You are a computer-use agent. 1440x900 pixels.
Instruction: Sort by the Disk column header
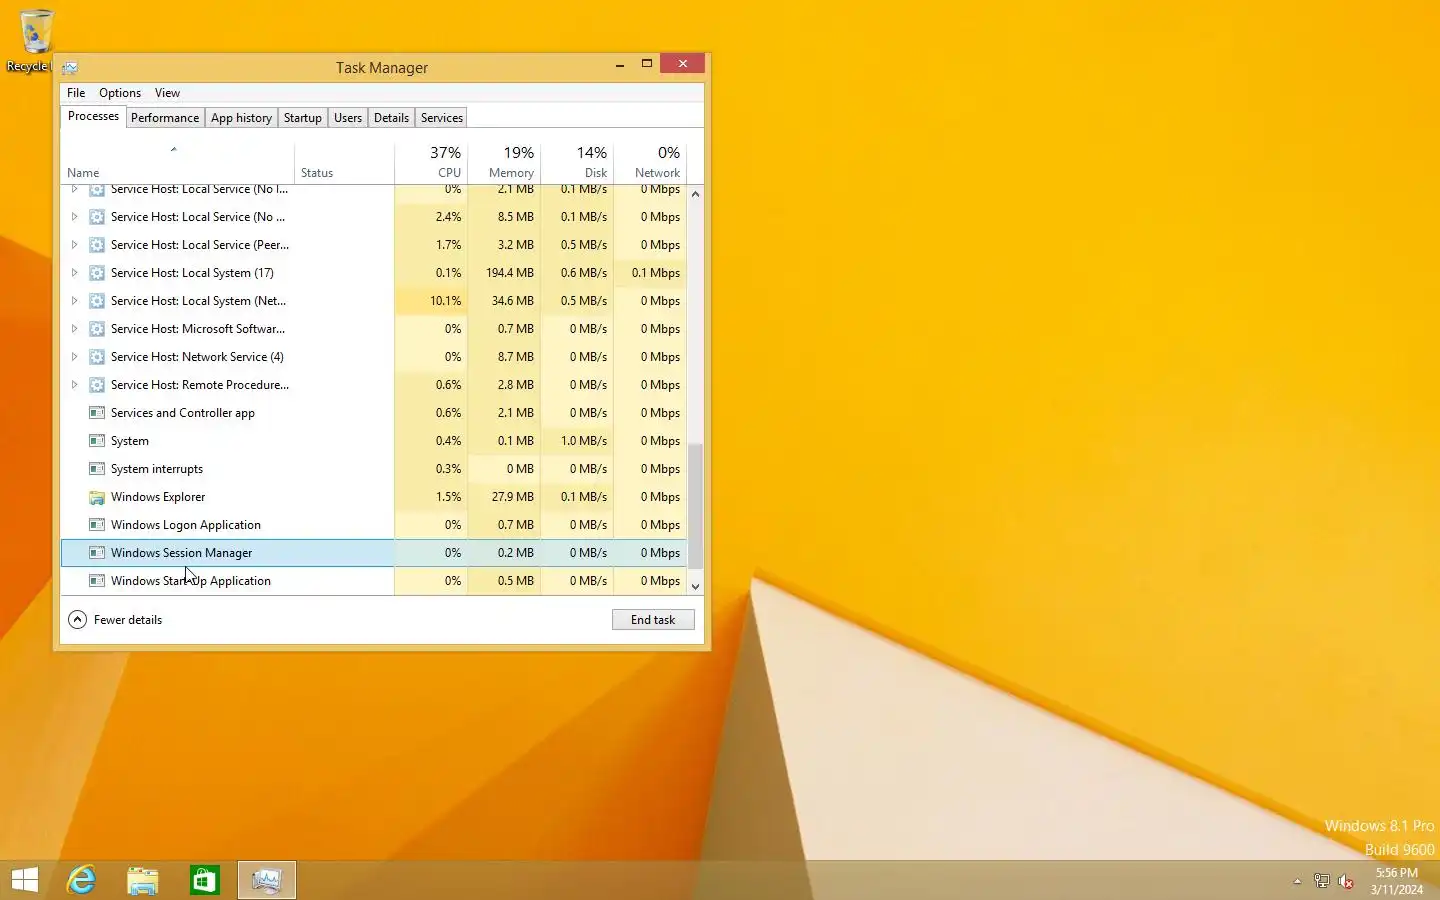(577, 162)
